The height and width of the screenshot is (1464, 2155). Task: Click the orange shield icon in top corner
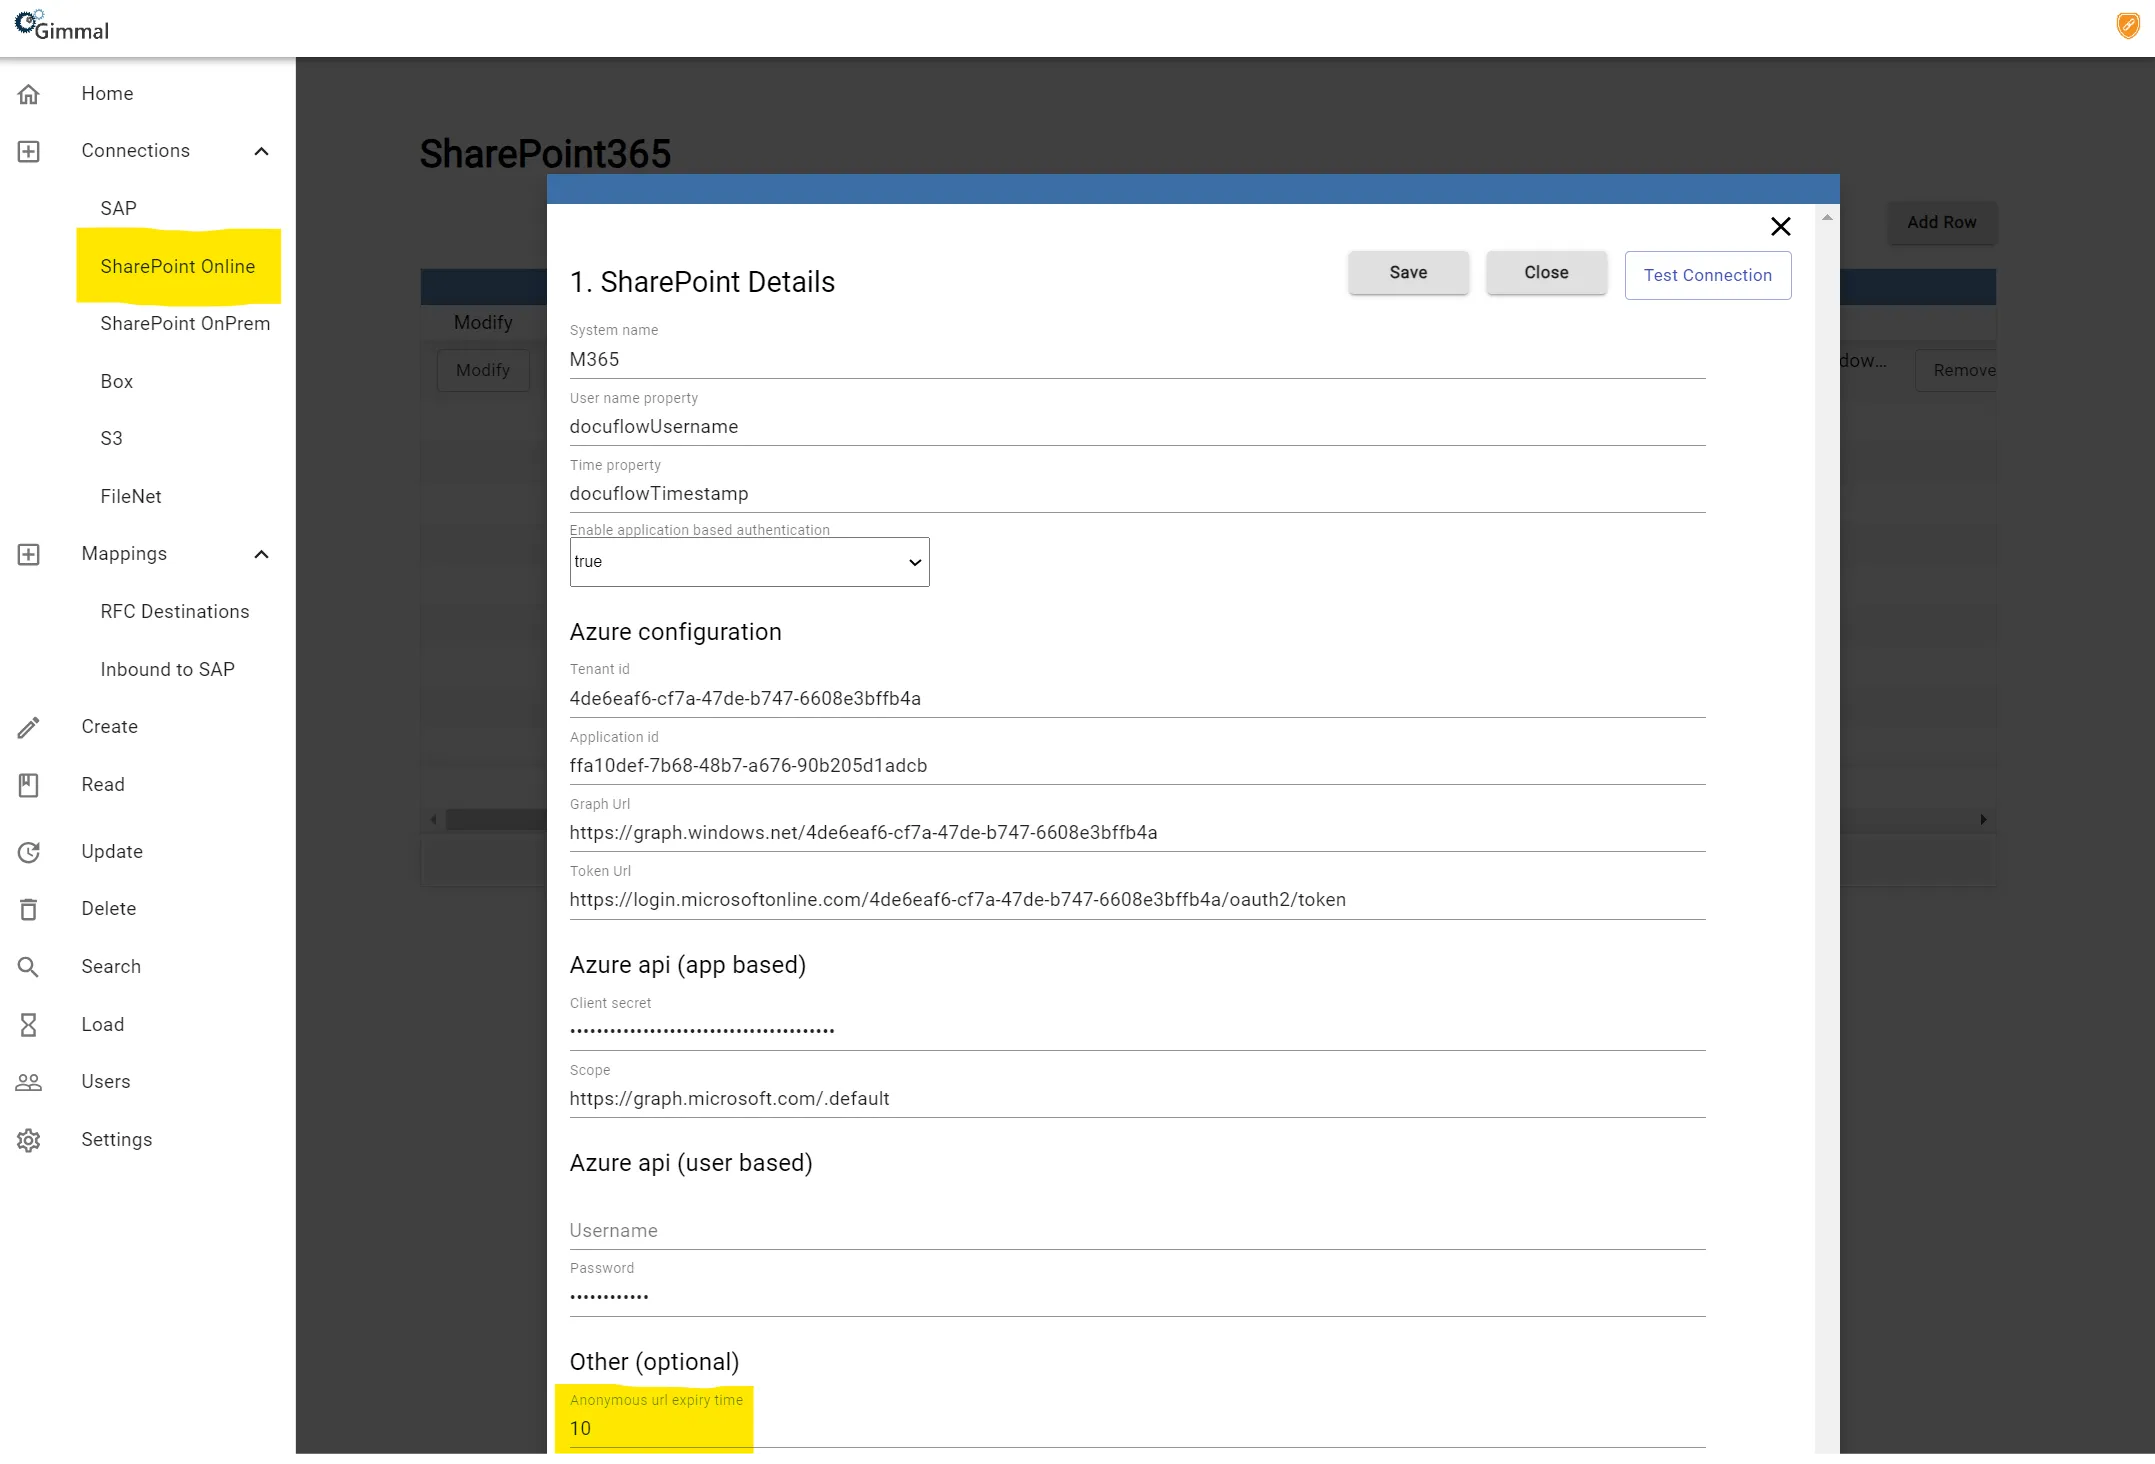click(x=2128, y=26)
